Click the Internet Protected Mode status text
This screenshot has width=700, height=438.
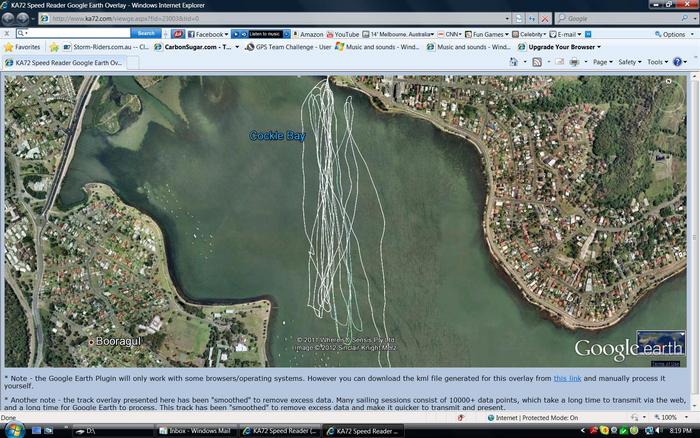(x=537, y=418)
